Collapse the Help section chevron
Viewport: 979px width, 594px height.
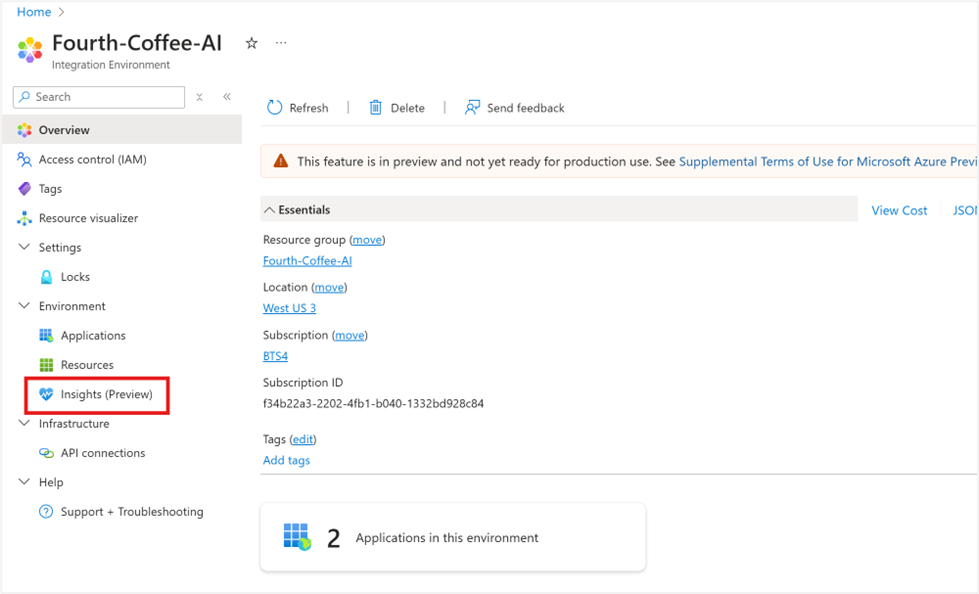click(24, 482)
